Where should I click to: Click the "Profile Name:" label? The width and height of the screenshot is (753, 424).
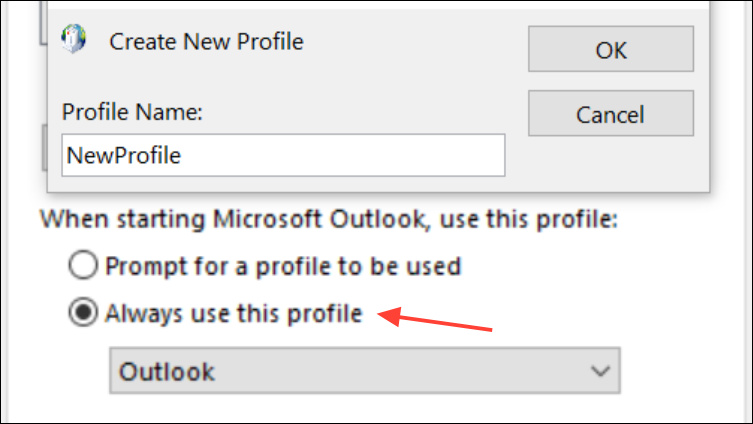(132, 114)
